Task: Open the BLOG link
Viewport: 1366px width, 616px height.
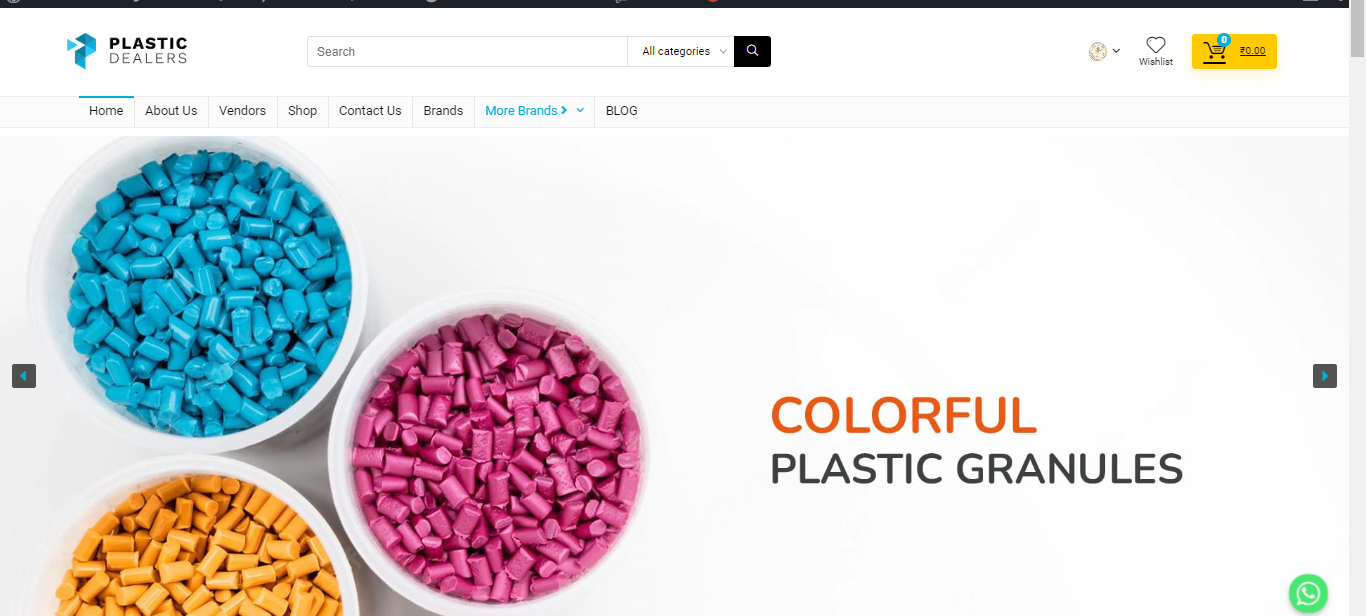Action: (621, 111)
